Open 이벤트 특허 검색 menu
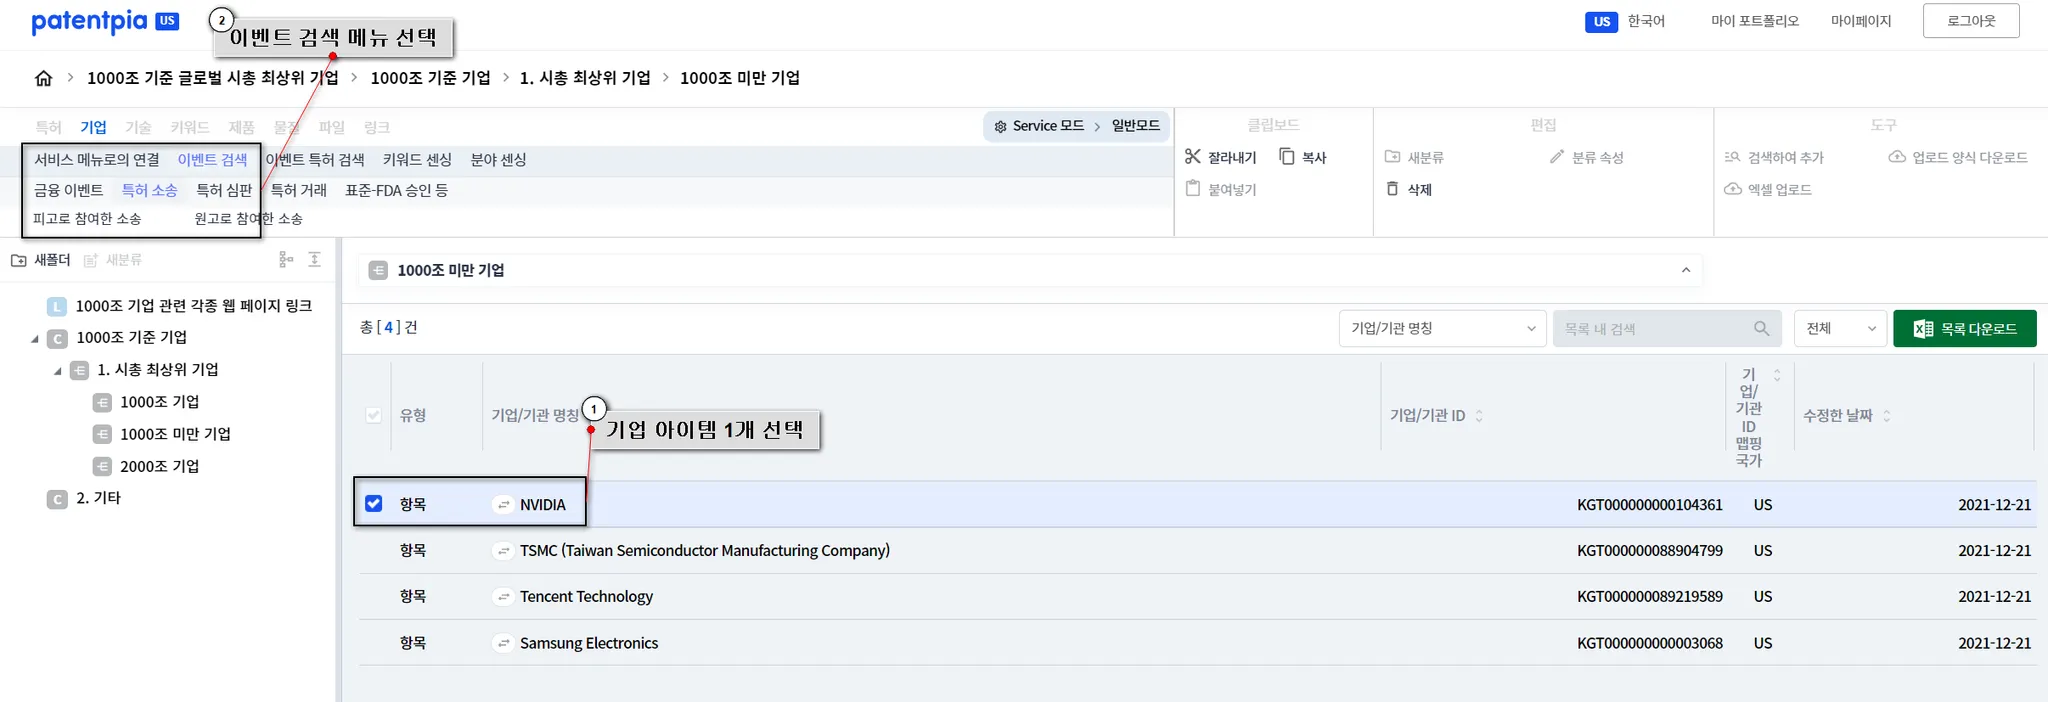This screenshot has width=2048, height=702. pyautogui.click(x=315, y=160)
